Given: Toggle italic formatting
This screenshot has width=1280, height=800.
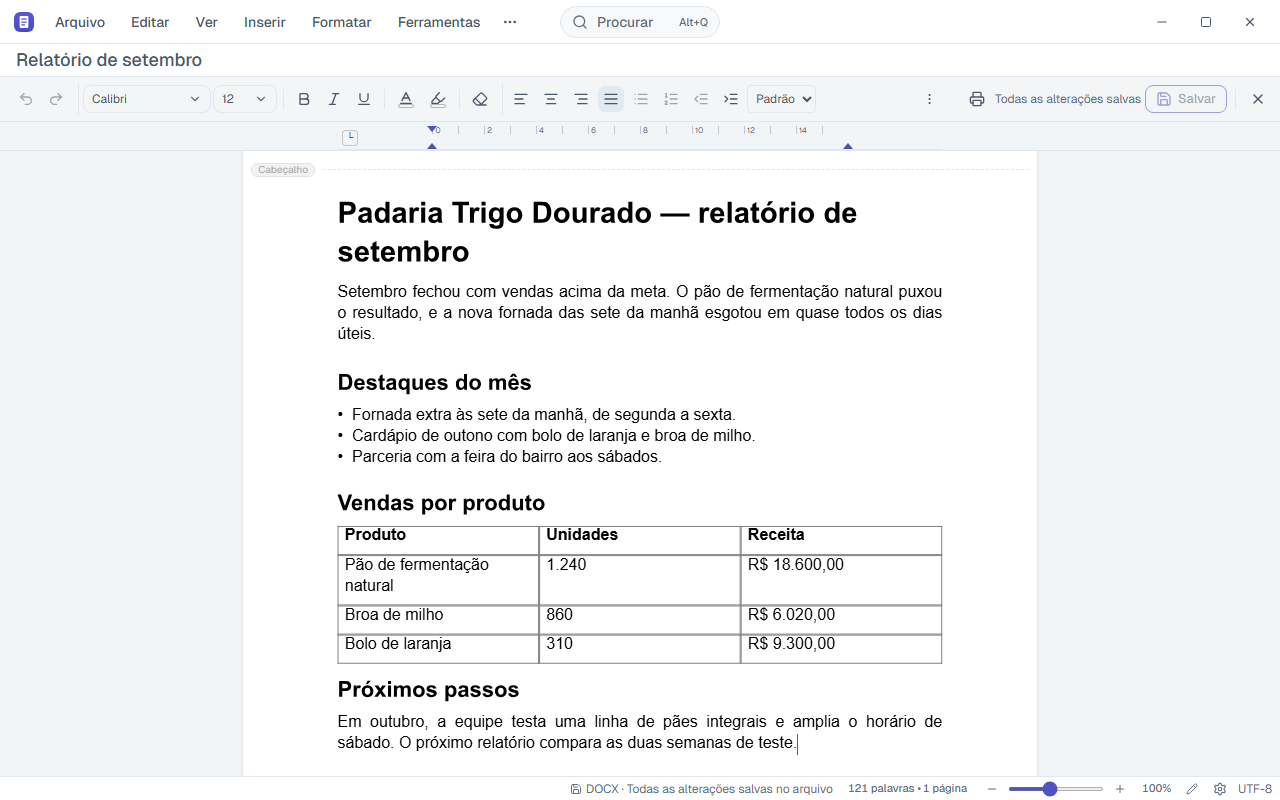Looking at the screenshot, I should 334,99.
